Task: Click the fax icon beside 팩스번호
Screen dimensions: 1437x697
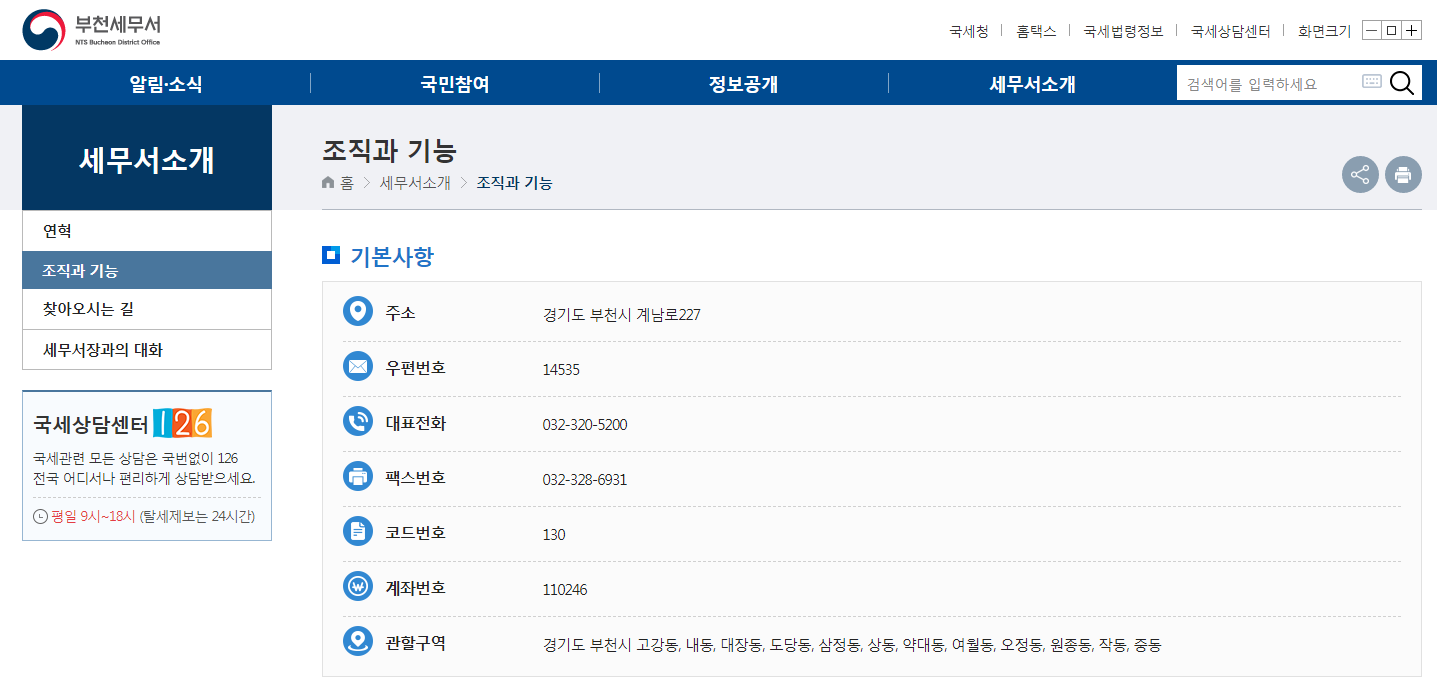Action: pyautogui.click(x=358, y=476)
